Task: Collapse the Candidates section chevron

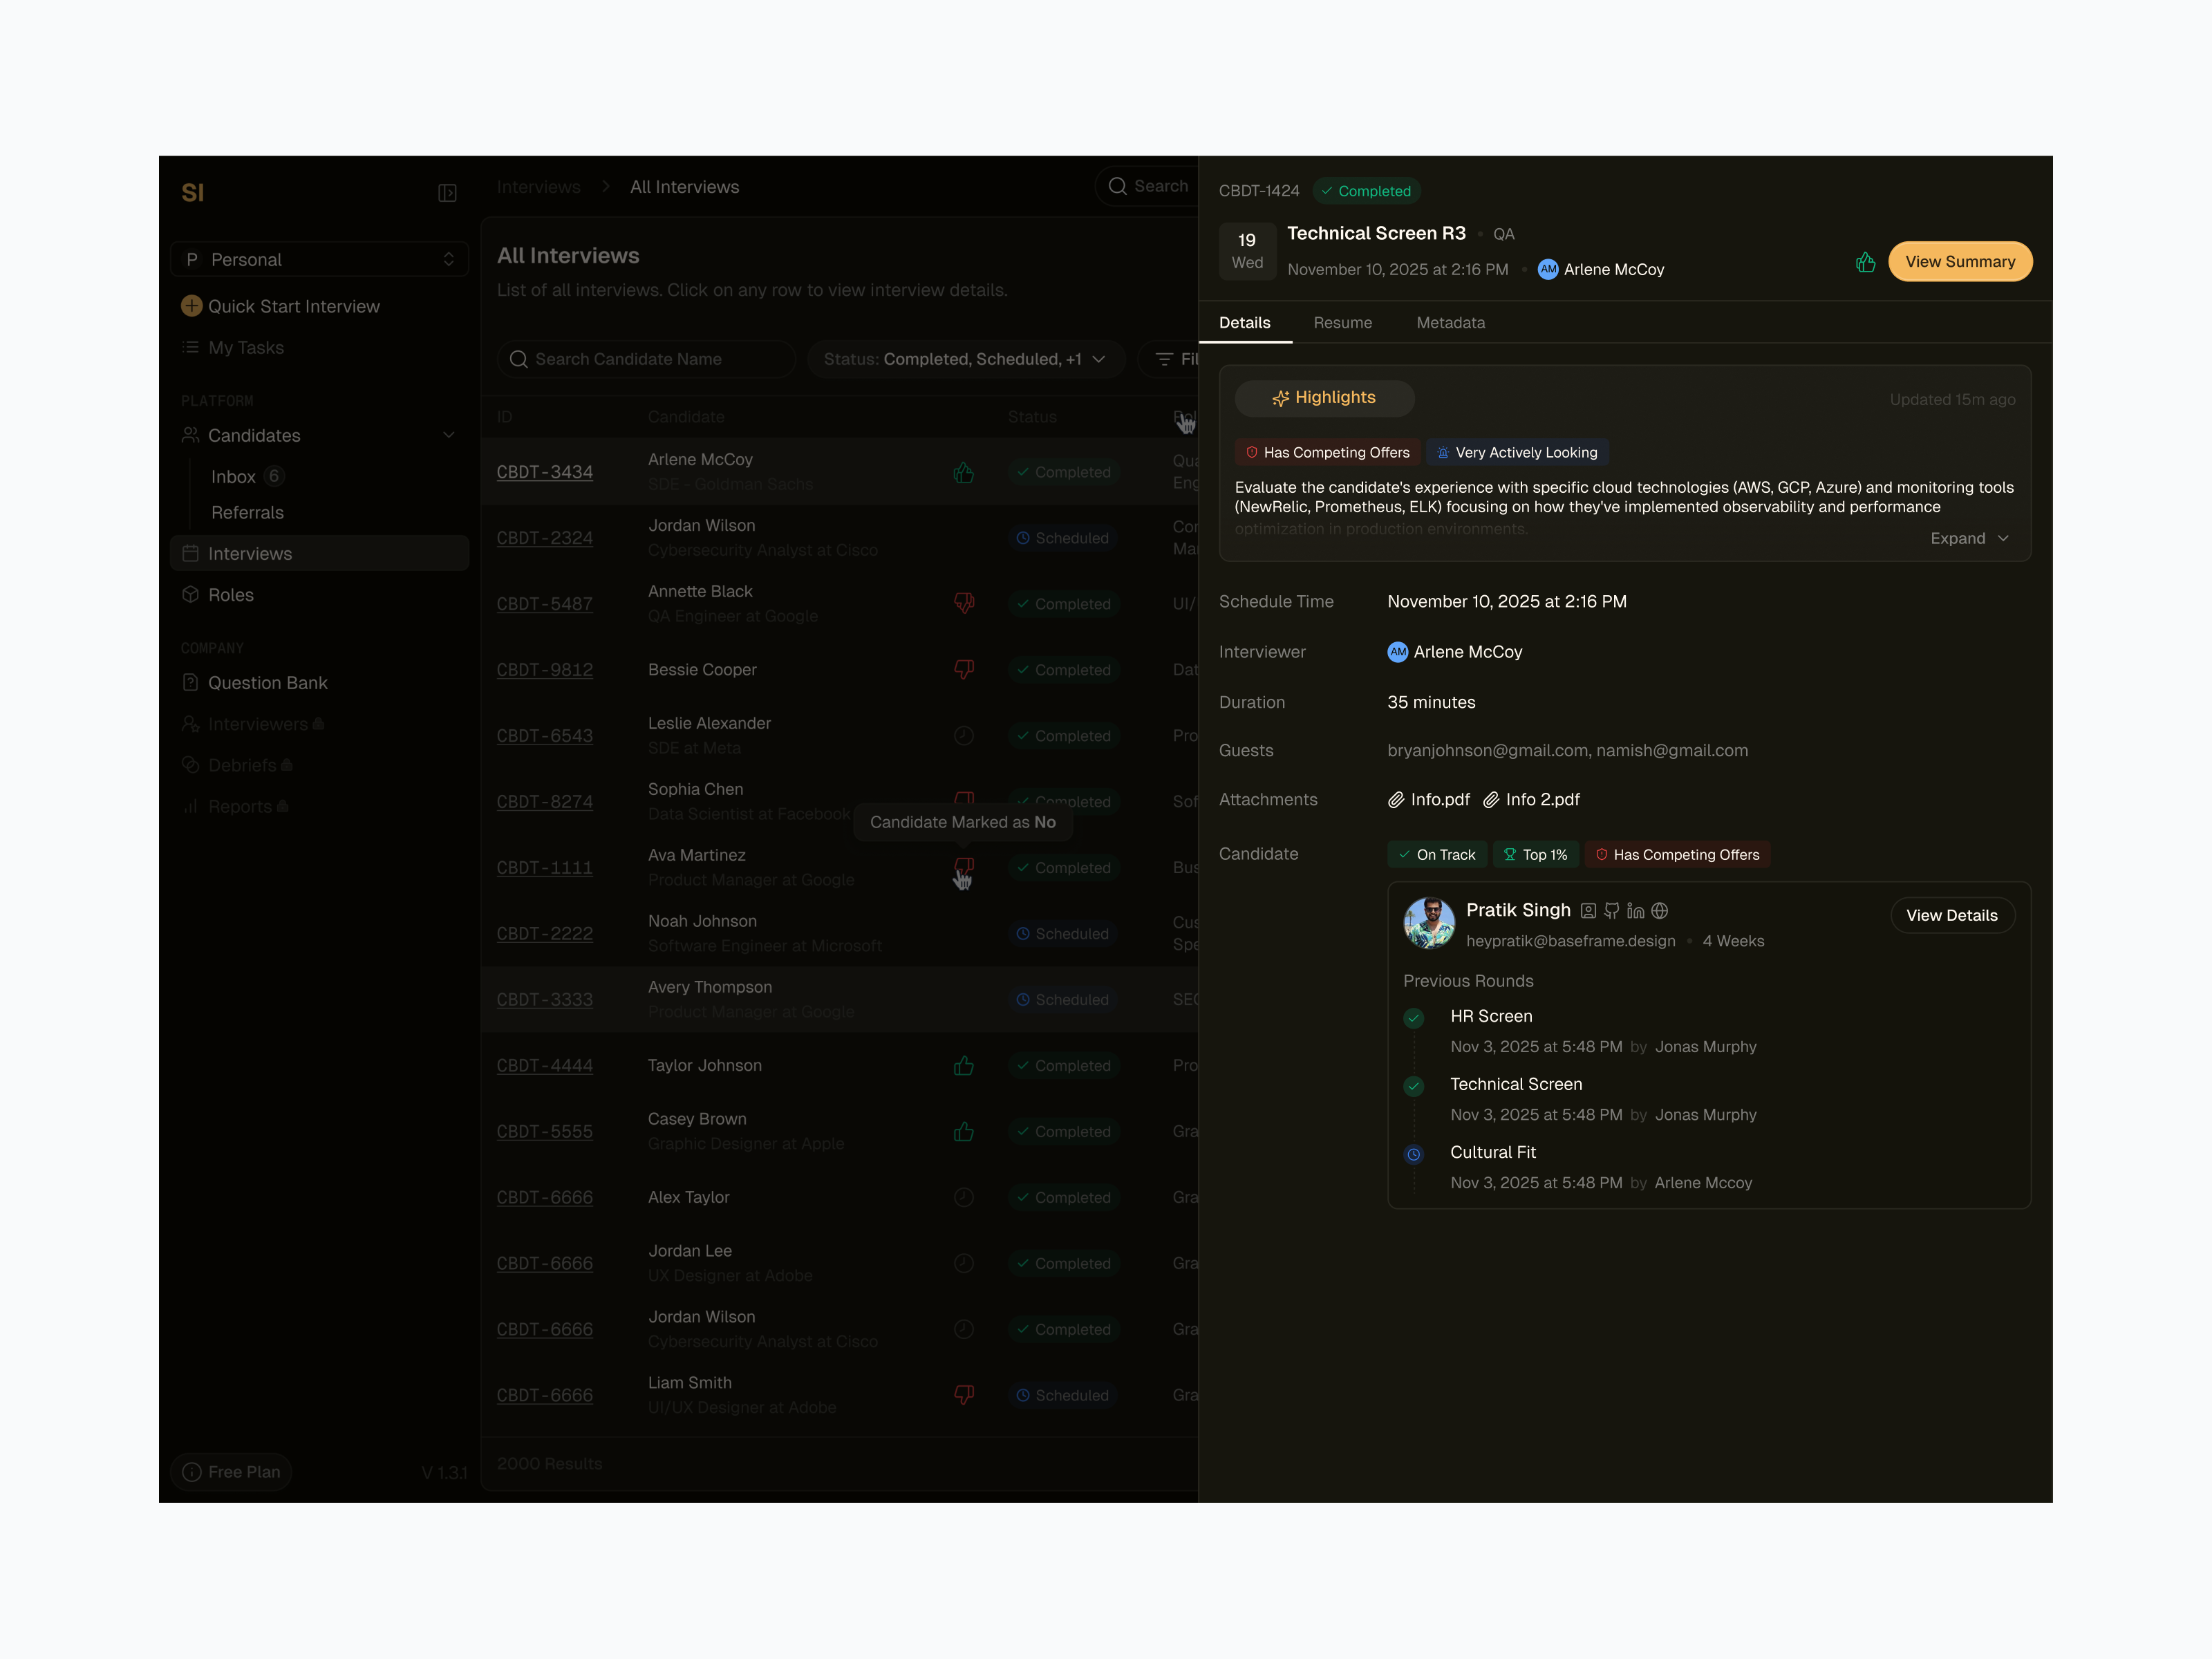Action: [x=449, y=435]
